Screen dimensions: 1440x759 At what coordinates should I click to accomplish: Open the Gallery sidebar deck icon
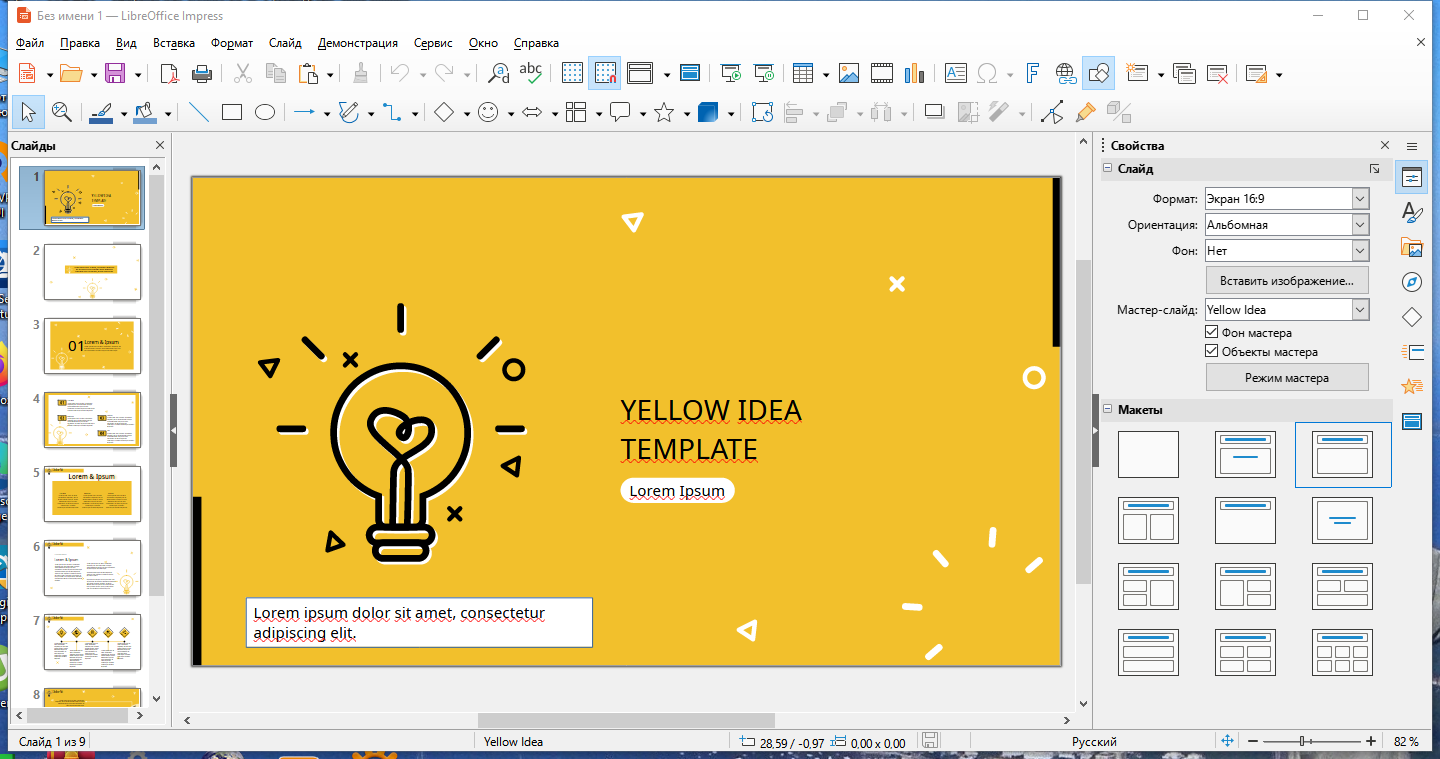[x=1412, y=247]
